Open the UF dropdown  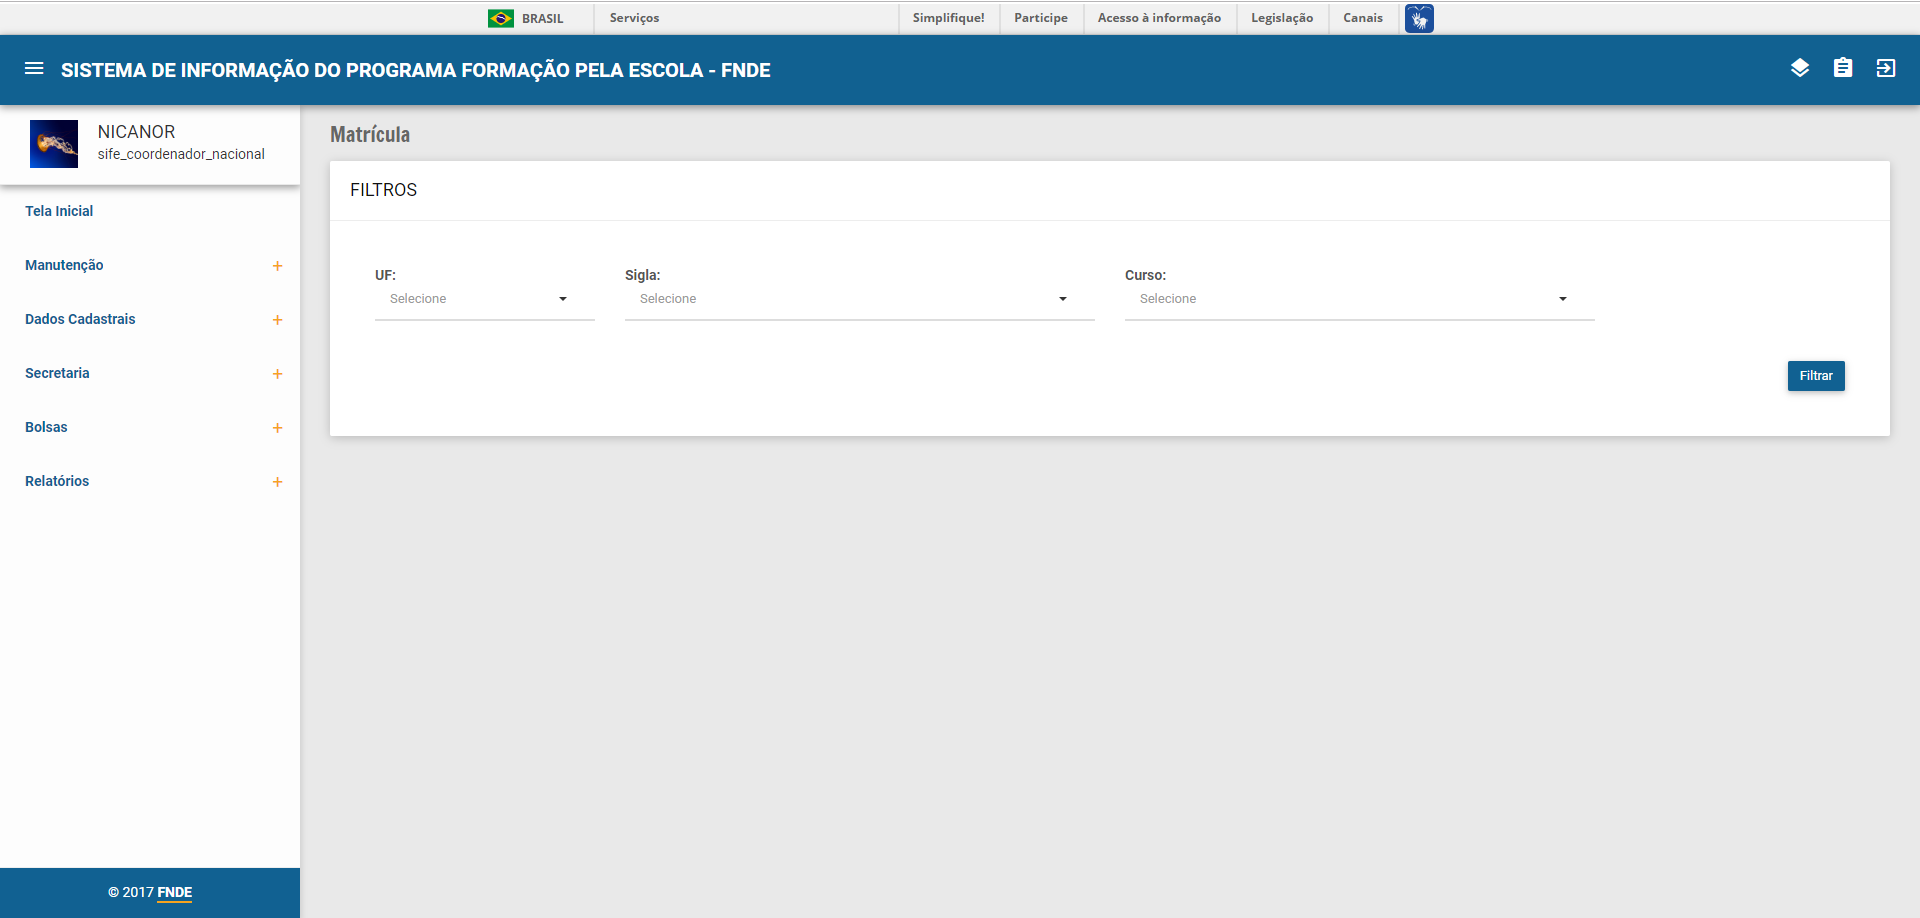(484, 299)
